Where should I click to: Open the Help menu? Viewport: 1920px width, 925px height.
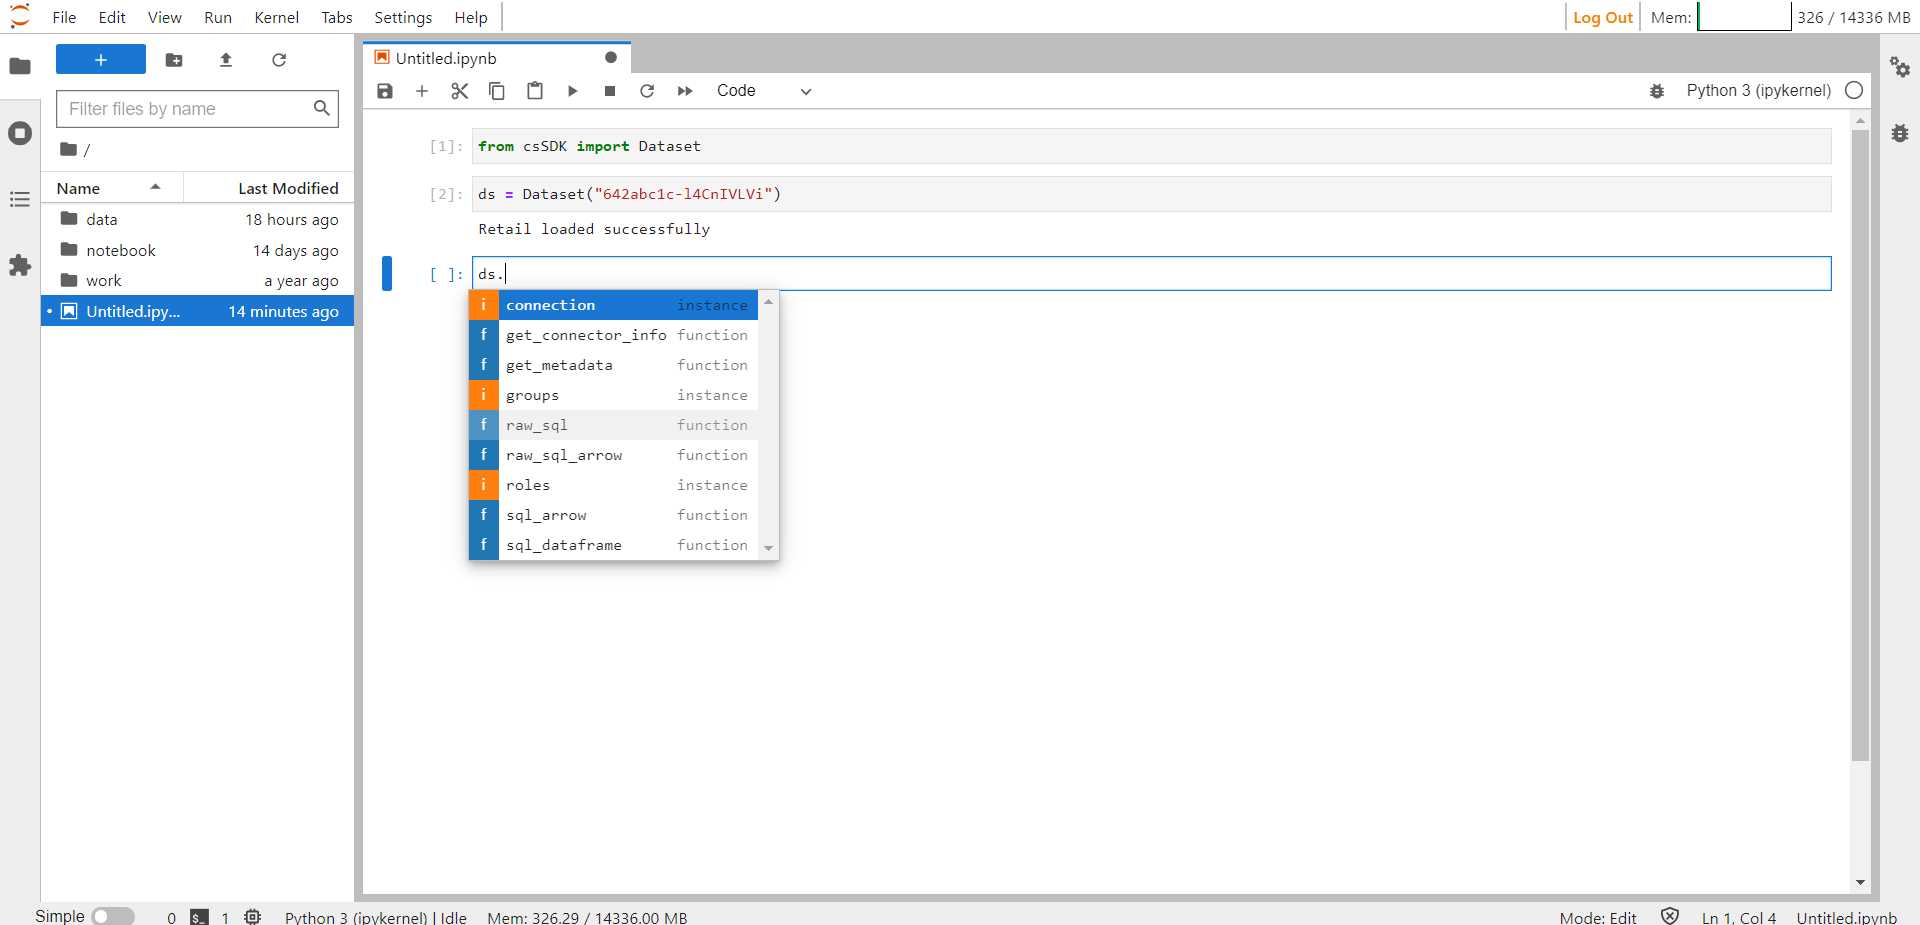pyautogui.click(x=471, y=17)
